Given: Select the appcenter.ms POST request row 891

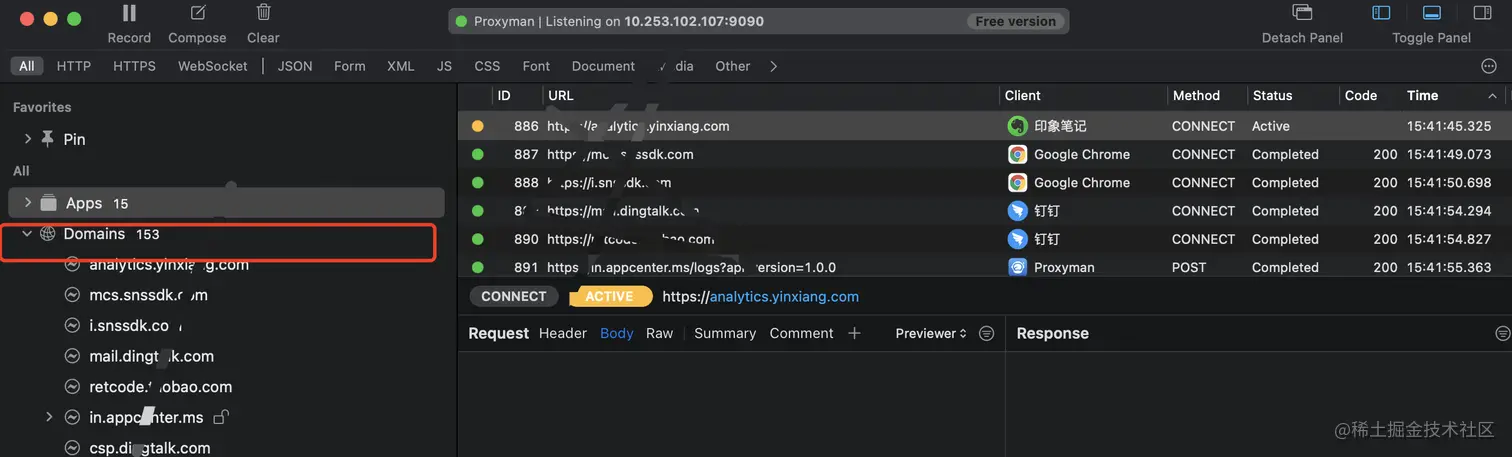Looking at the screenshot, I should click(984, 267).
